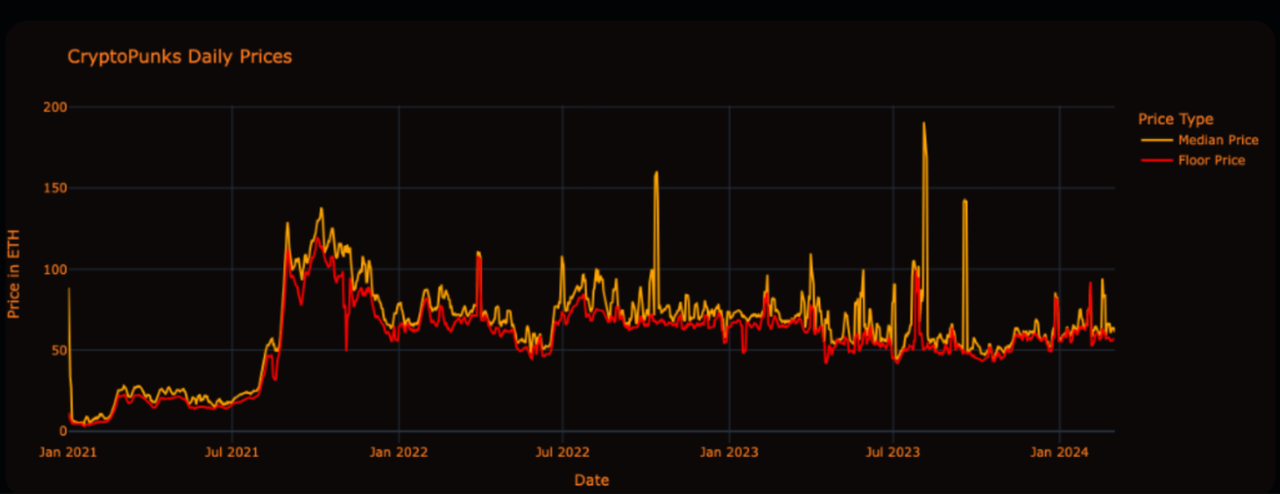This screenshot has height=494, width=1280.
Task: Click the CryptoPunks Daily Prices chart title
Action: (x=180, y=57)
